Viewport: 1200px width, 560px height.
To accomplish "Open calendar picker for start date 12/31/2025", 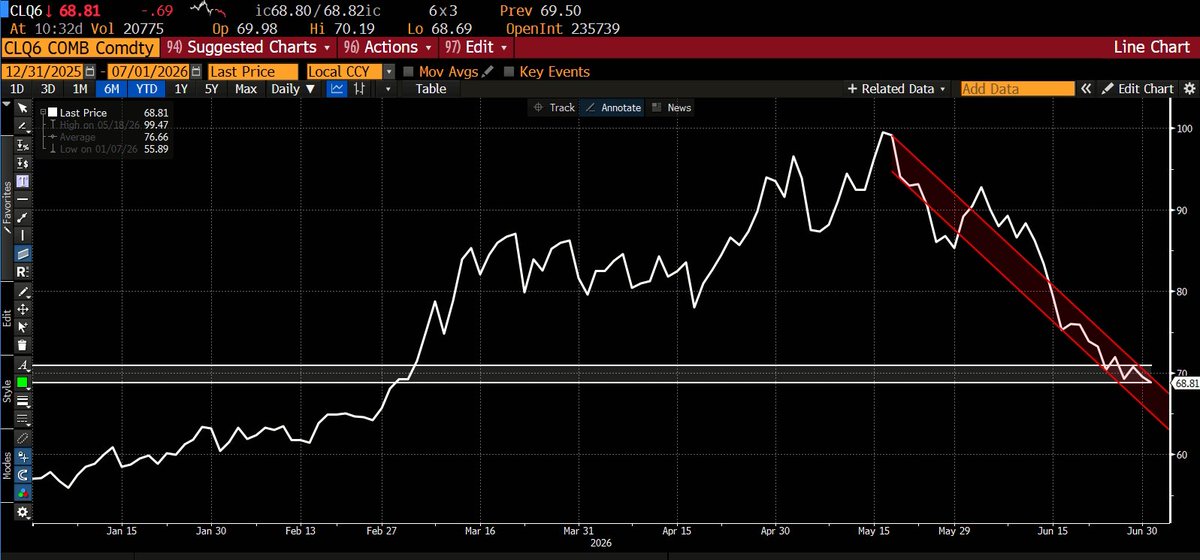I will [x=90, y=72].
